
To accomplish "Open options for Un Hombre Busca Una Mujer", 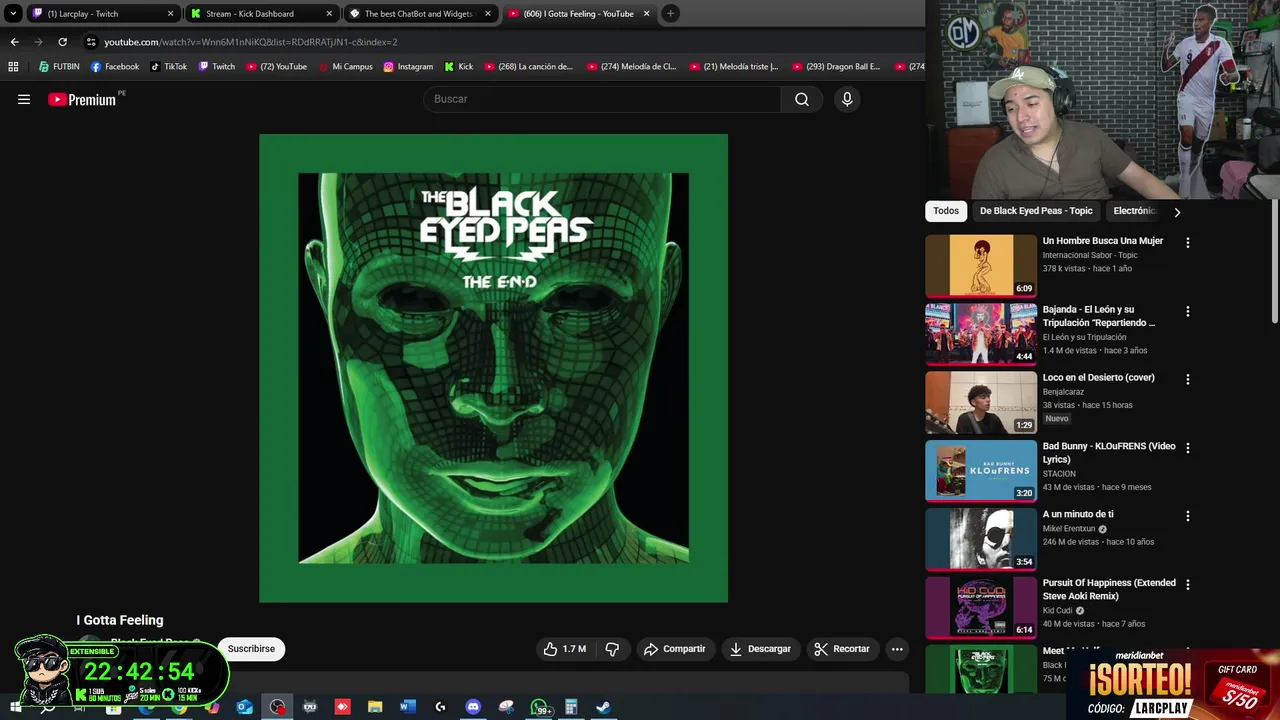I will pyautogui.click(x=1188, y=243).
